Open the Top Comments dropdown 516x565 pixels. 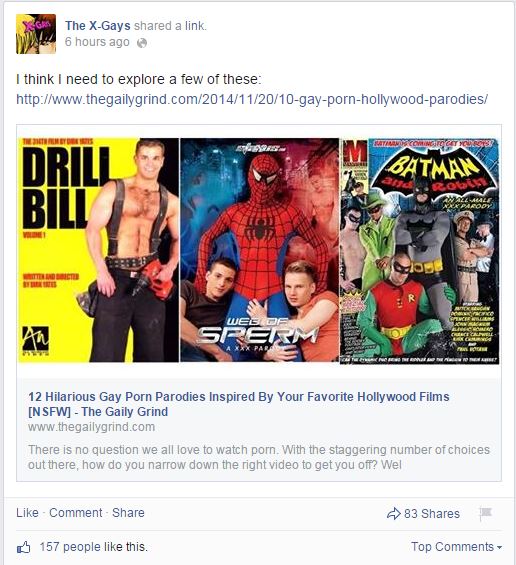click(457, 547)
